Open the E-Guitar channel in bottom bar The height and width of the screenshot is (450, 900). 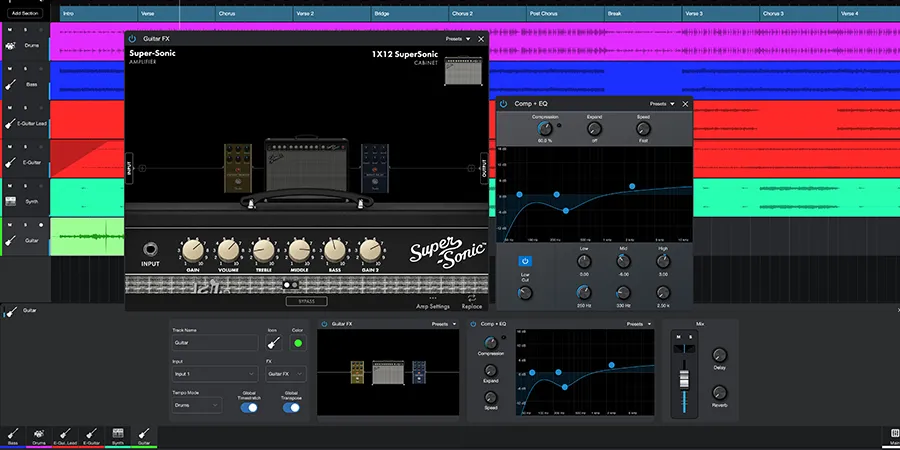click(x=91, y=436)
